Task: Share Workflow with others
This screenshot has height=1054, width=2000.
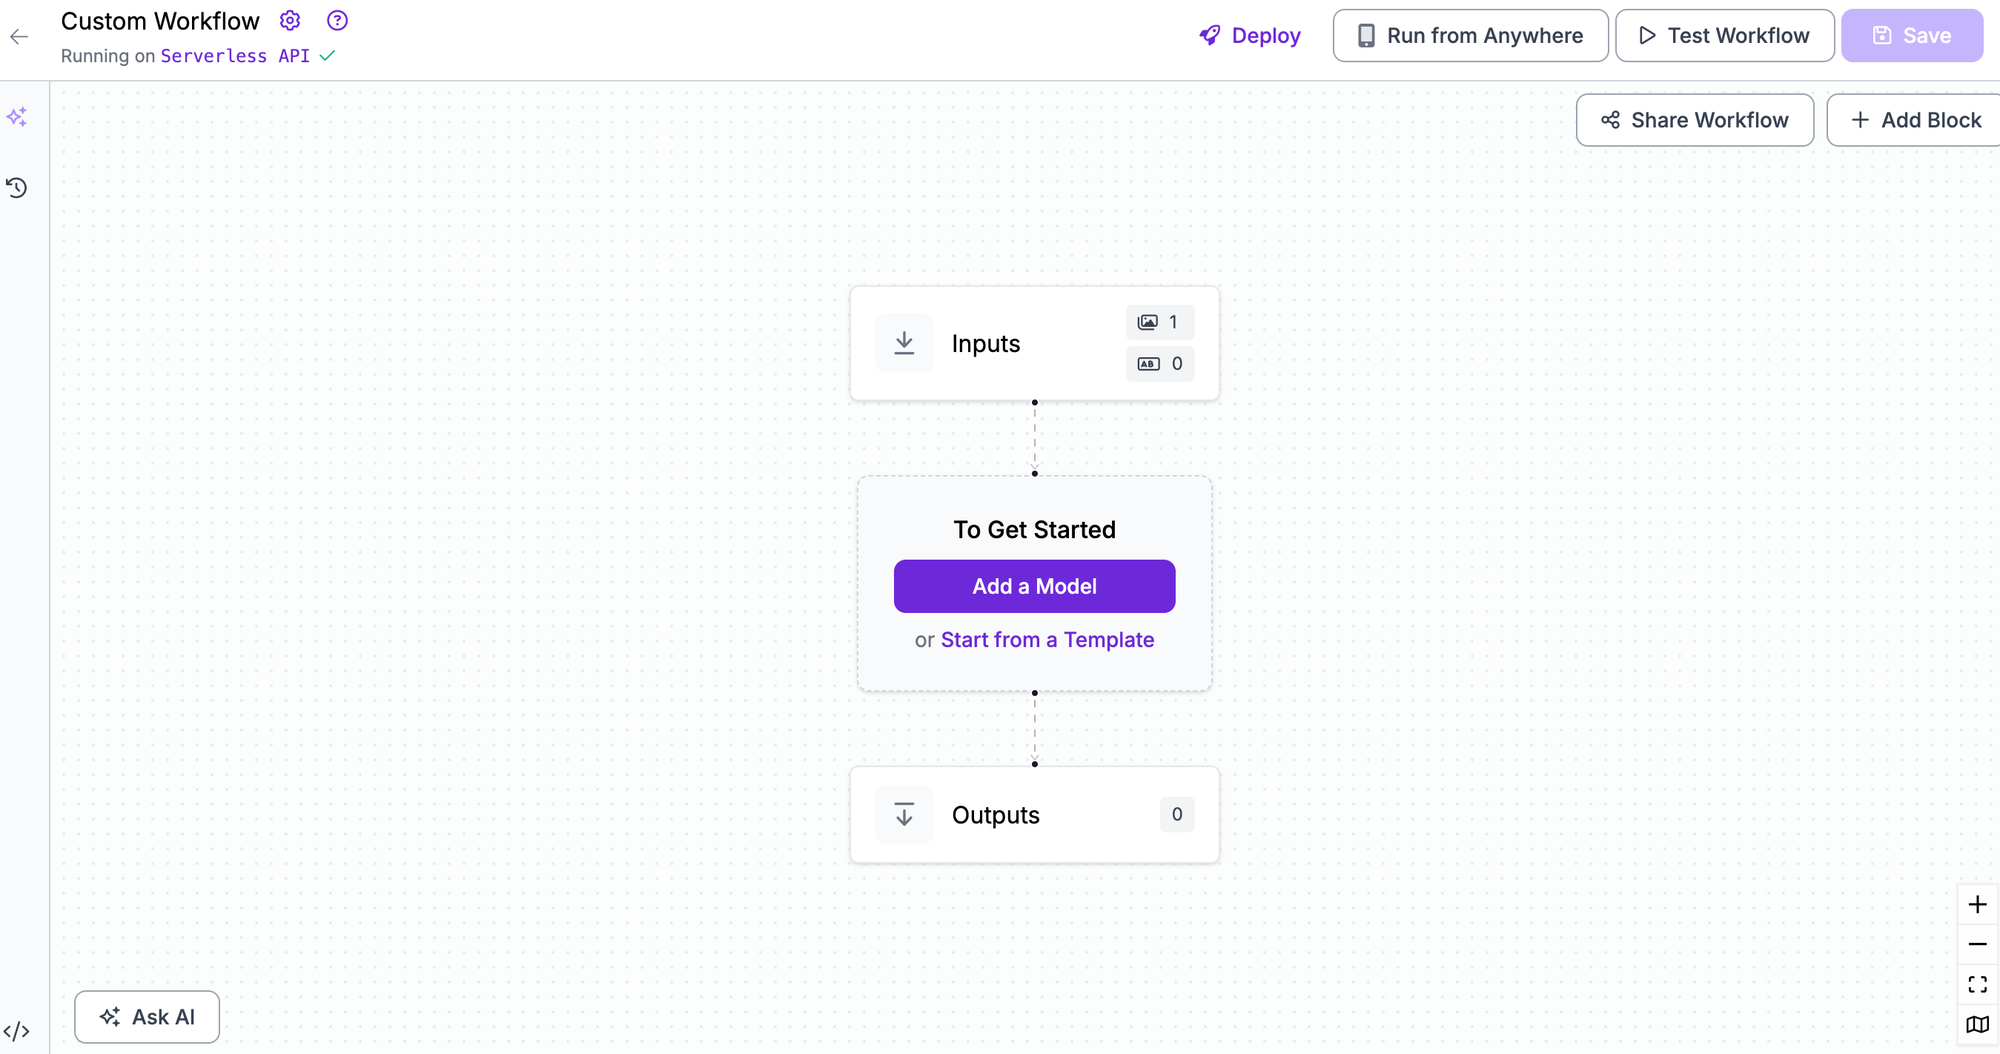Action: pyautogui.click(x=1695, y=120)
